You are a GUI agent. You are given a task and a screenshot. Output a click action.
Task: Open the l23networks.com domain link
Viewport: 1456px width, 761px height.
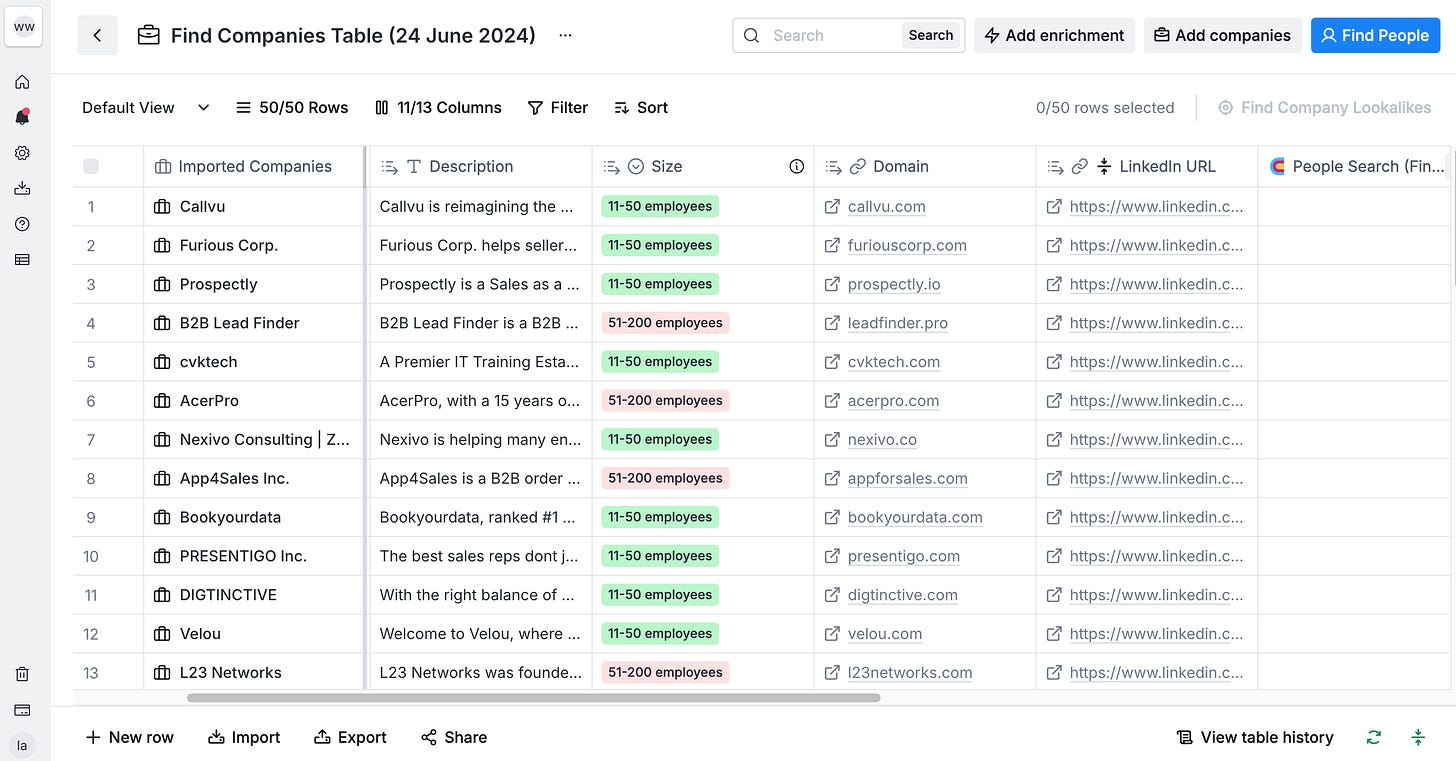pos(910,672)
